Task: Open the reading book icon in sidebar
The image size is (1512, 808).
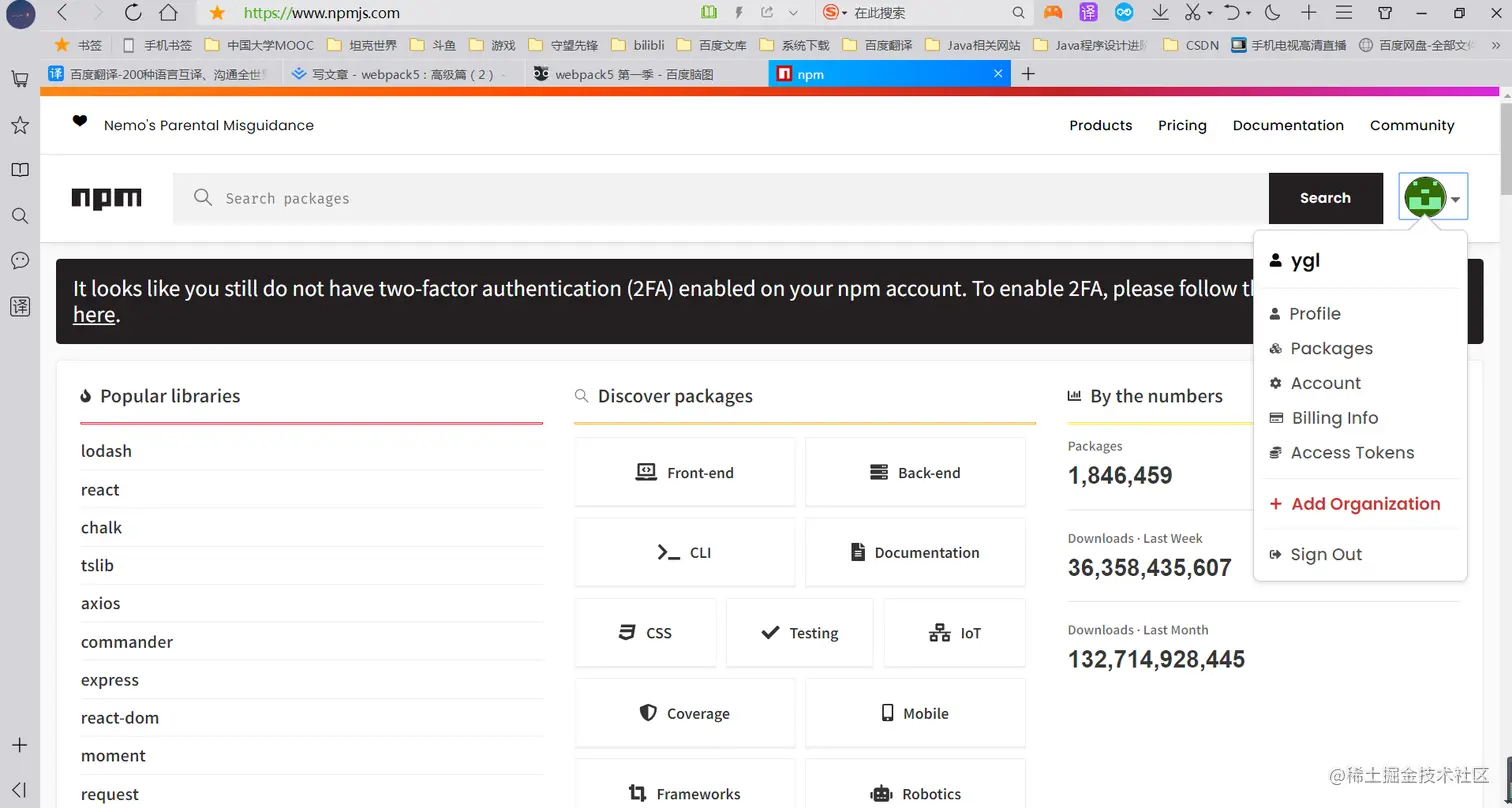Action: click(x=19, y=170)
